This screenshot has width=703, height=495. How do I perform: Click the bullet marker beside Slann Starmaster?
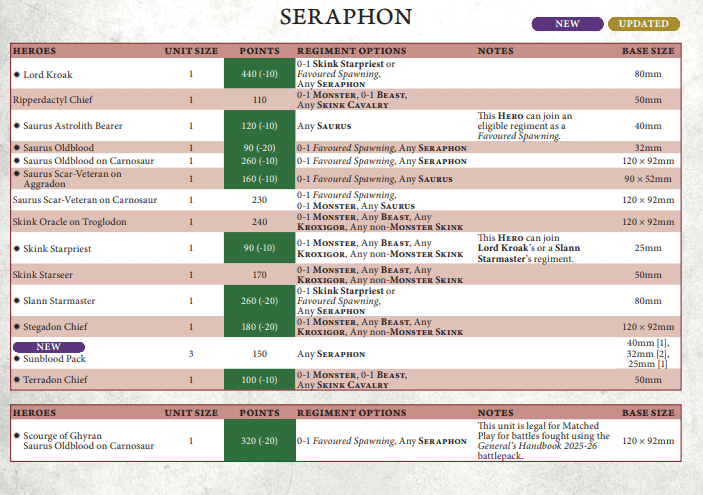coord(17,300)
